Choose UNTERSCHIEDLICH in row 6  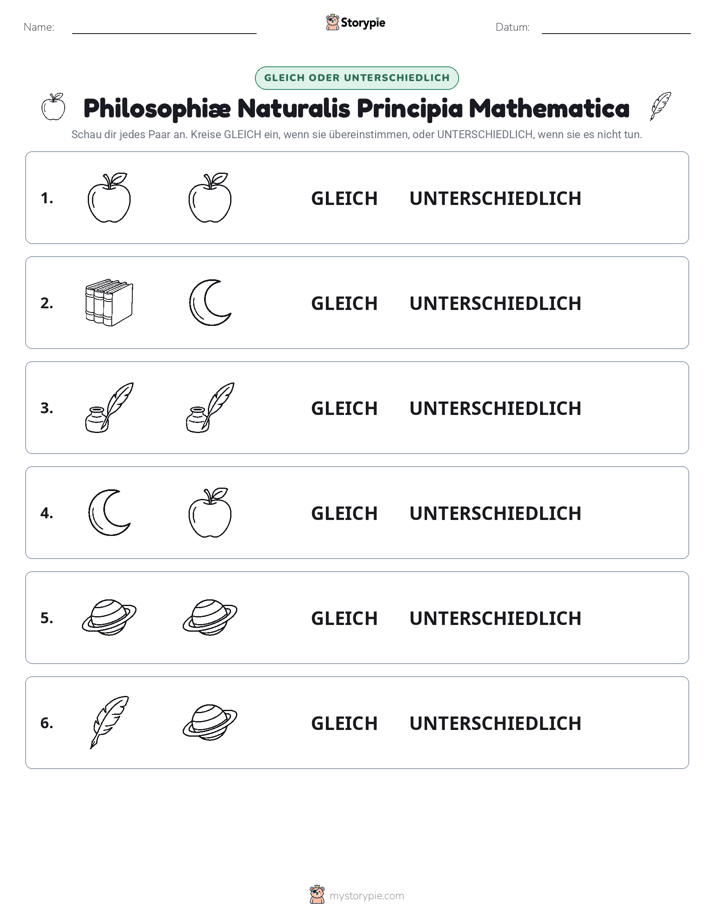(495, 723)
